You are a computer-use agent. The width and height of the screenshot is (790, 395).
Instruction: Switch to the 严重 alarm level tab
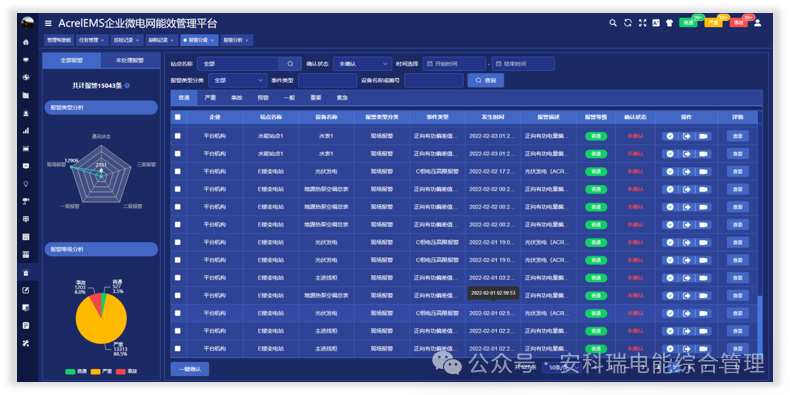click(x=210, y=98)
